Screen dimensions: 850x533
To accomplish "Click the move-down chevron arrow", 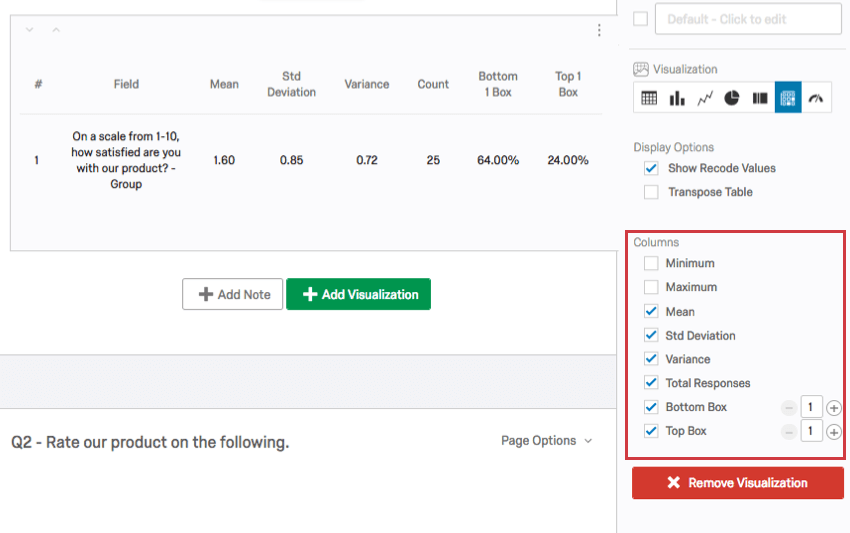I will point(30,30).
